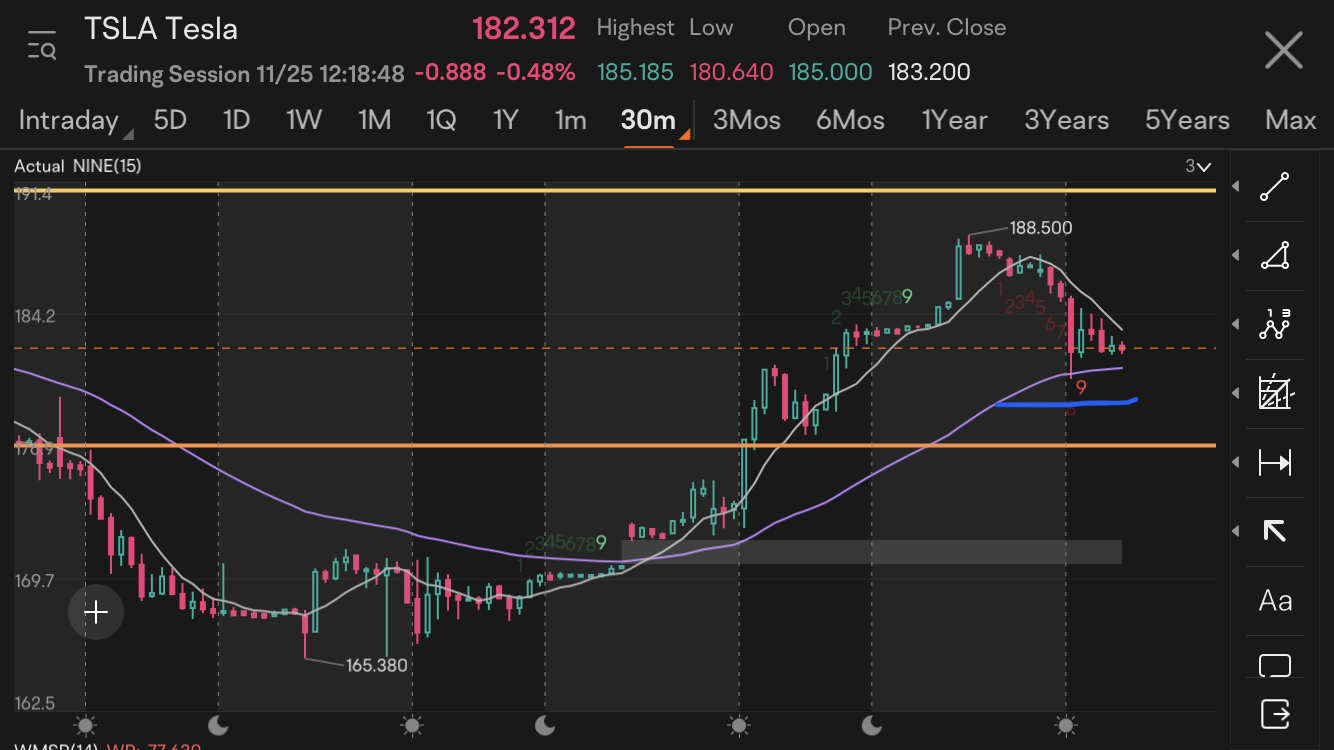Select the rounded rectangle drawing tool
Screen dimensions: 1334x750
point(1275,666)
